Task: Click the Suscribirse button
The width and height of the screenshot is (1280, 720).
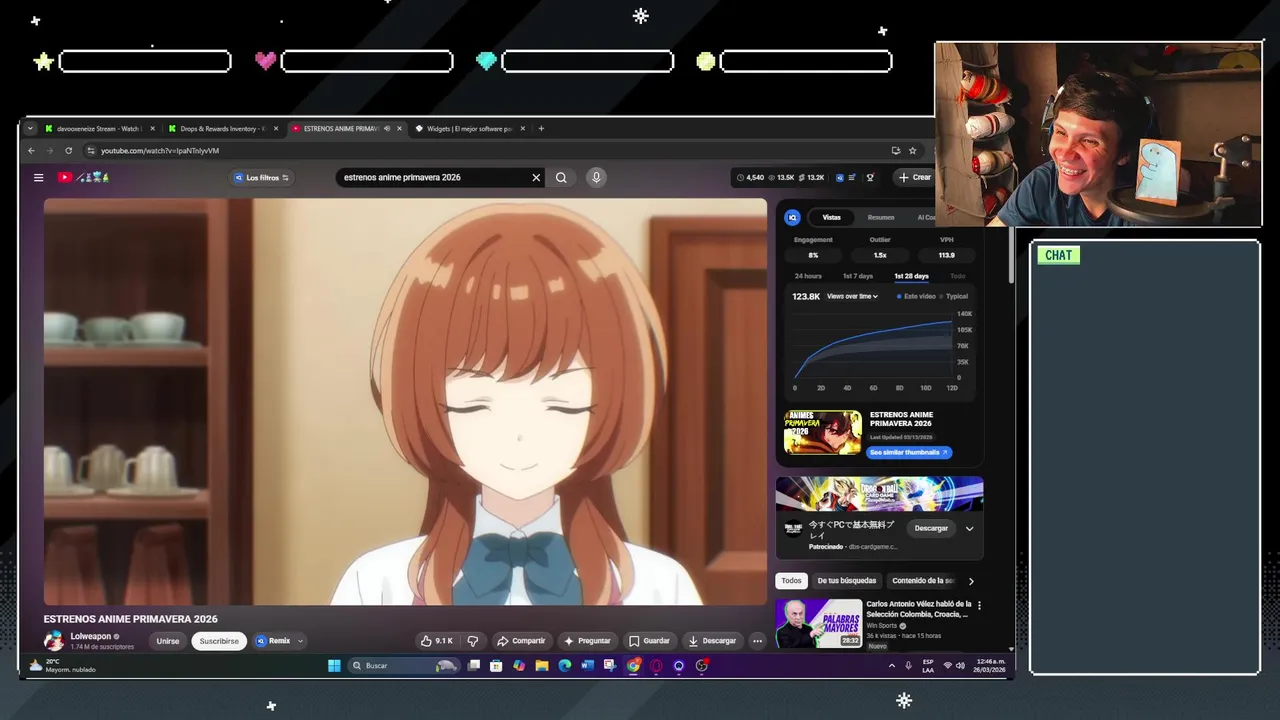Action: 219,641
